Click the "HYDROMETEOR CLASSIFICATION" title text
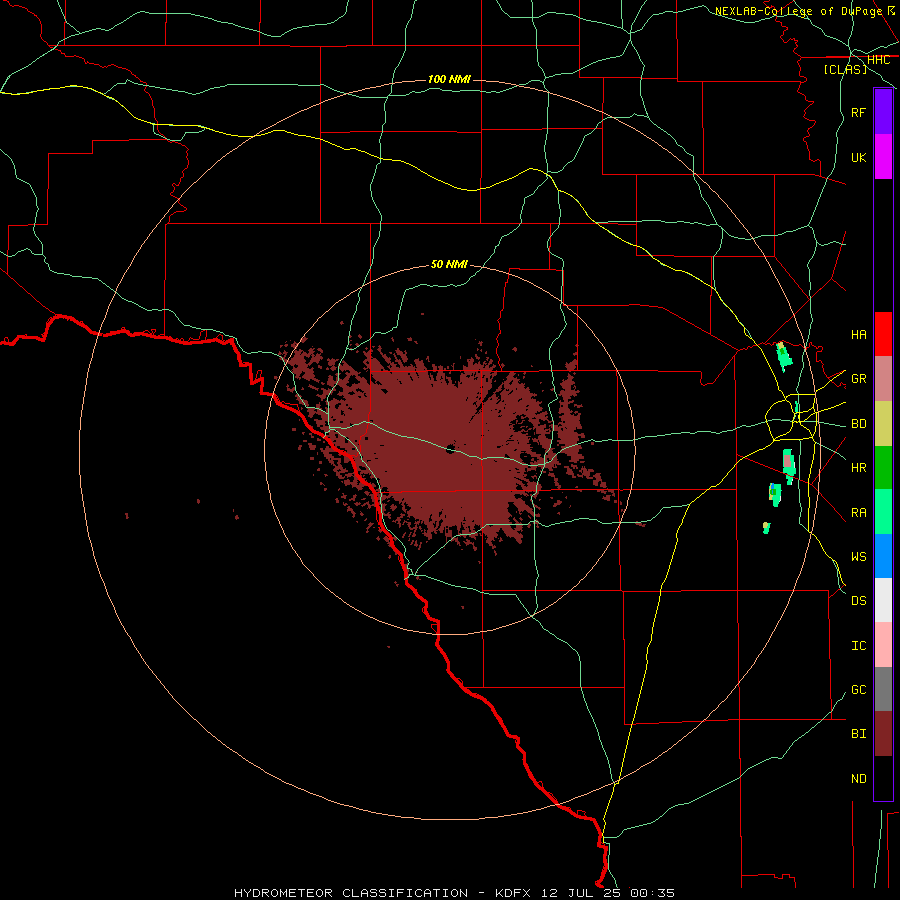 [351, 893]
